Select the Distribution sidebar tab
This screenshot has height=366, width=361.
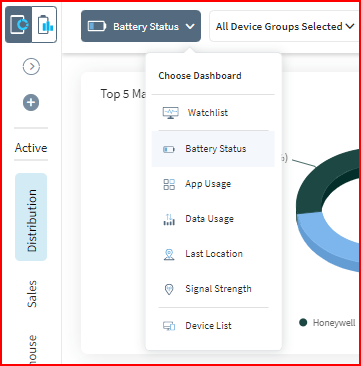[31, 217]
